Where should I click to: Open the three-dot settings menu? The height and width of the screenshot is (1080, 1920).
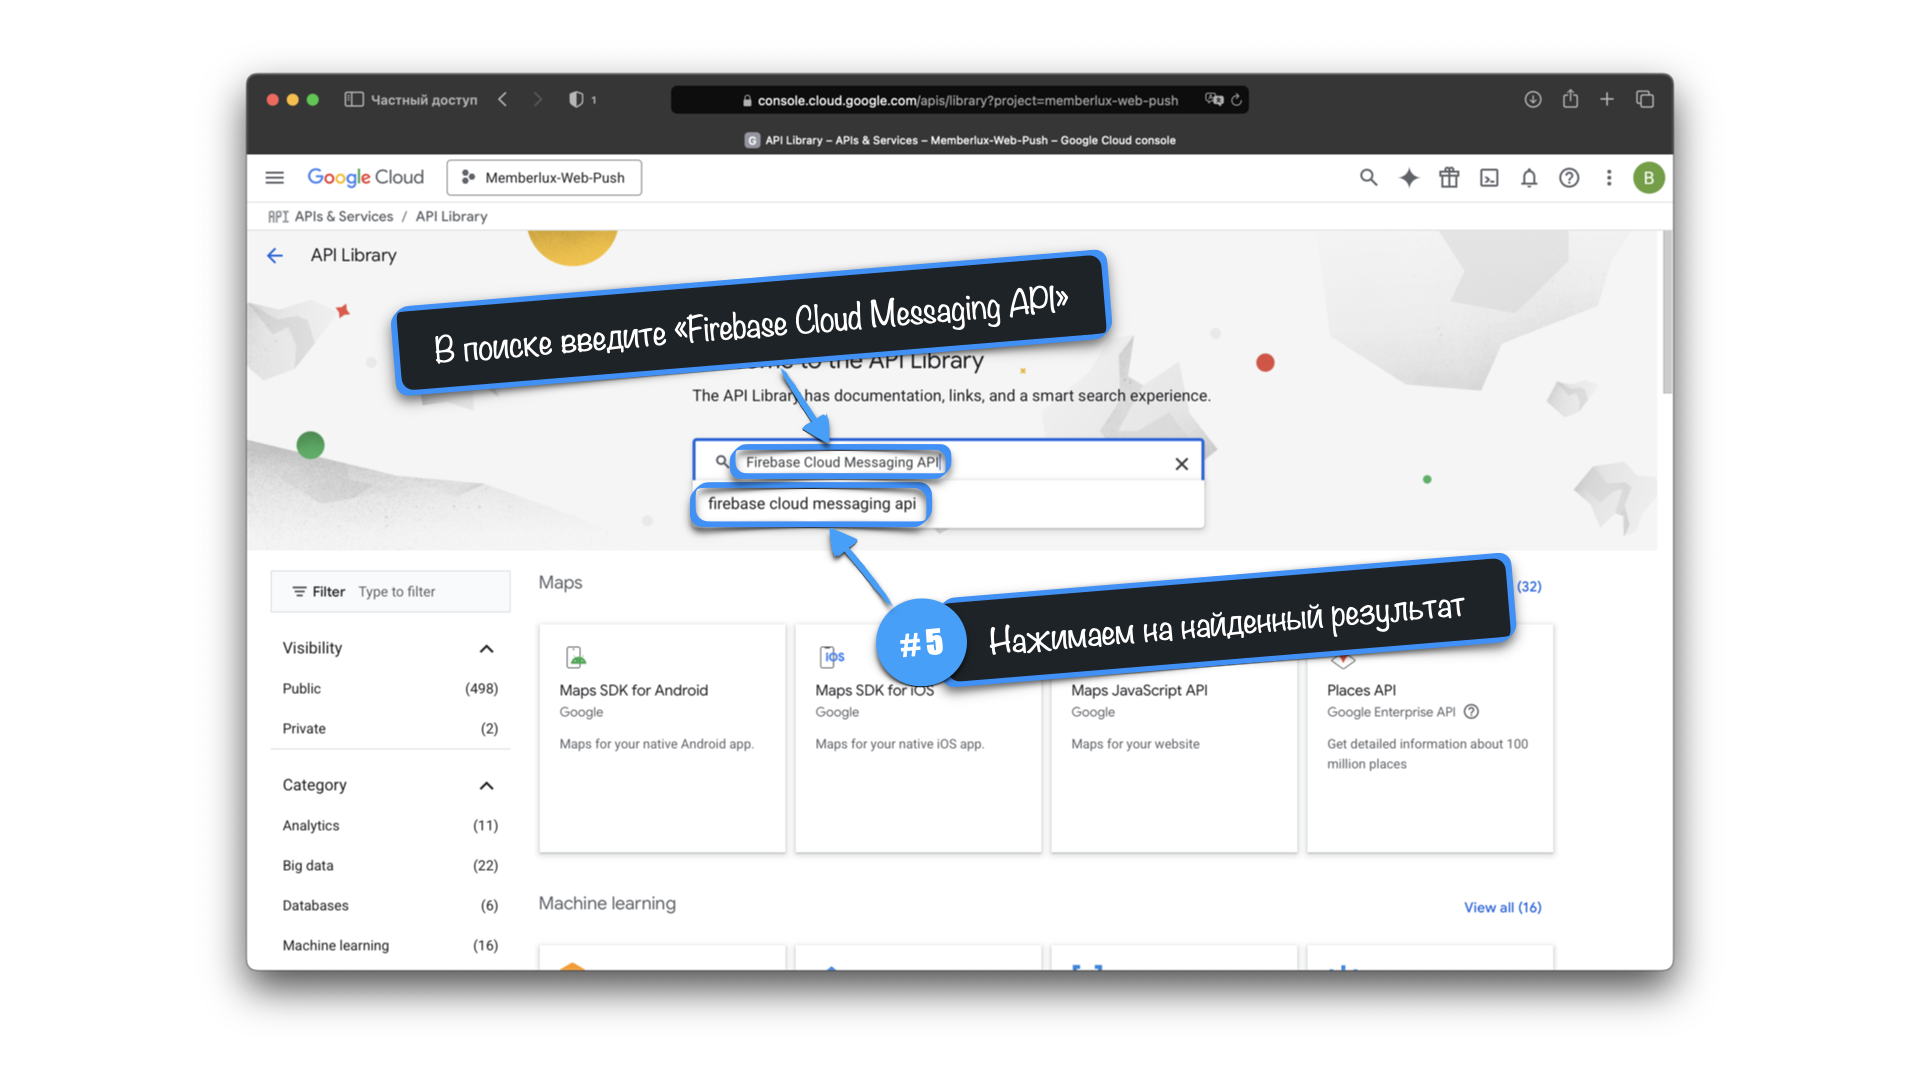pyautogui.click(x=1608, y=178)
